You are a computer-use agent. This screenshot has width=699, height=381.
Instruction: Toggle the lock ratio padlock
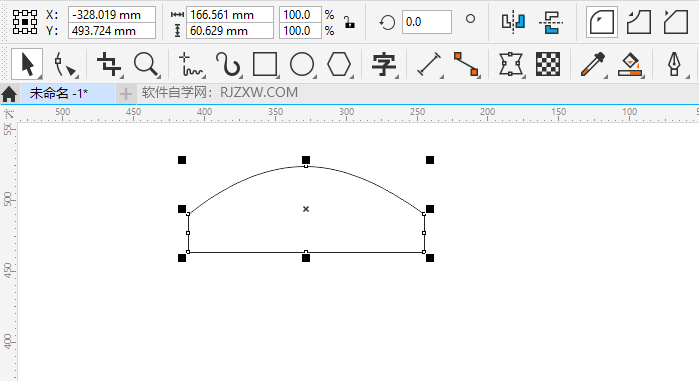pyautogui.click(x=349, y=22)
